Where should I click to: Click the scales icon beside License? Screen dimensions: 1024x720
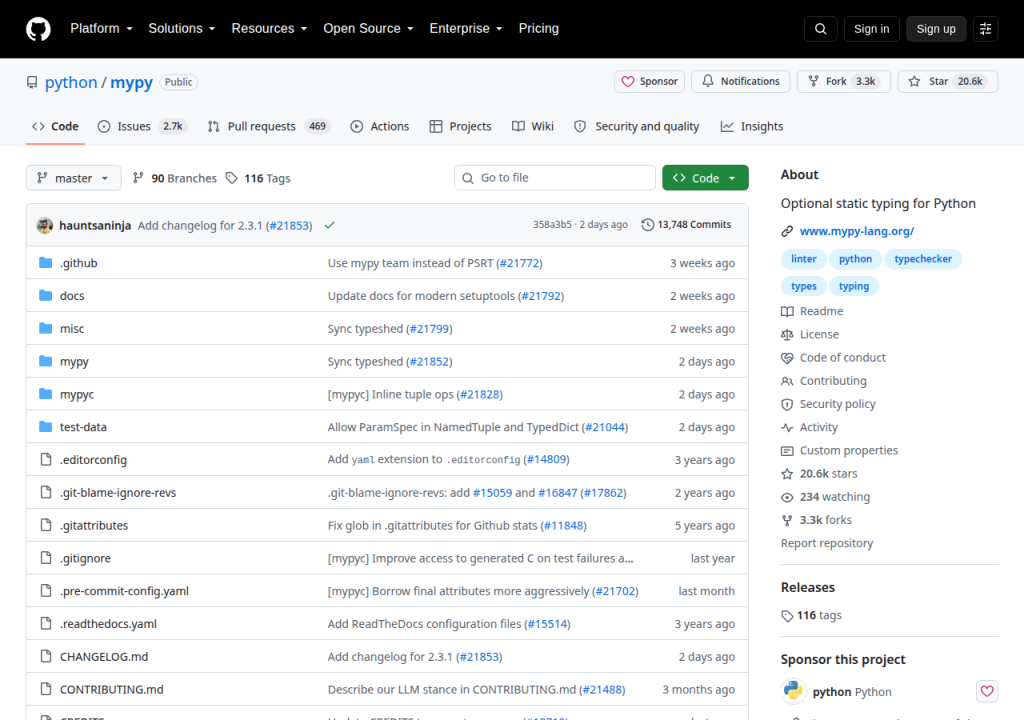click(787, 335)
